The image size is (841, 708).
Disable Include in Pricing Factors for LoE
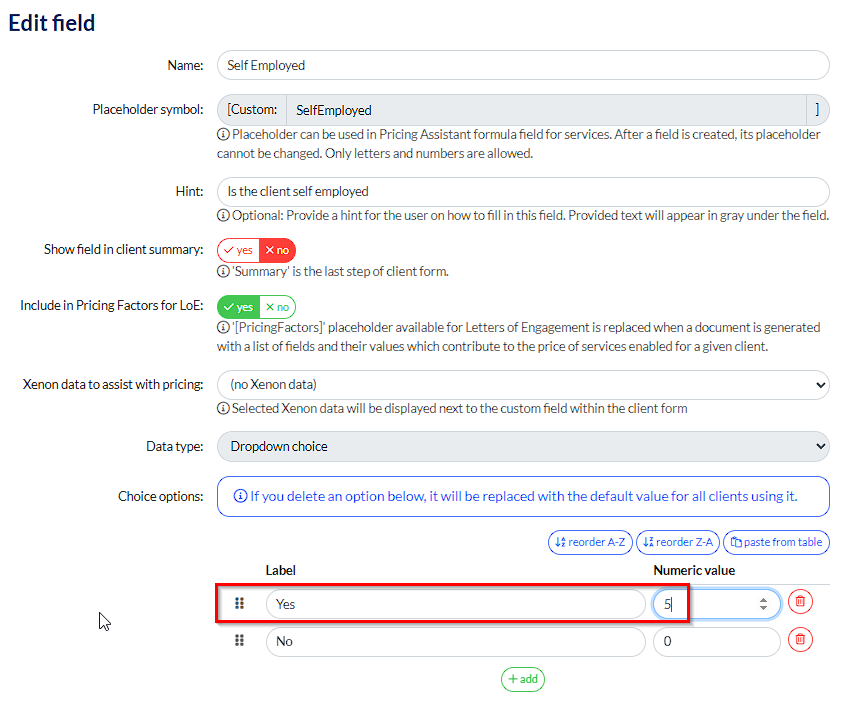pos(277,307)
